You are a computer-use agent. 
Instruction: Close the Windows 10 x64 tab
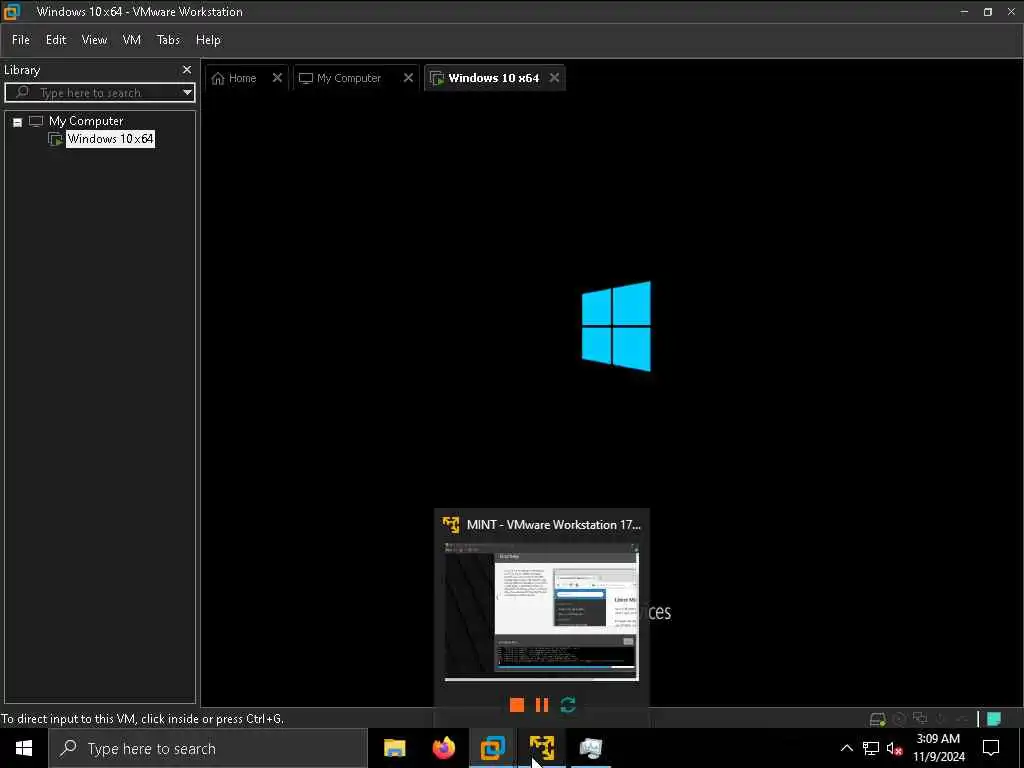pos(554,78)
